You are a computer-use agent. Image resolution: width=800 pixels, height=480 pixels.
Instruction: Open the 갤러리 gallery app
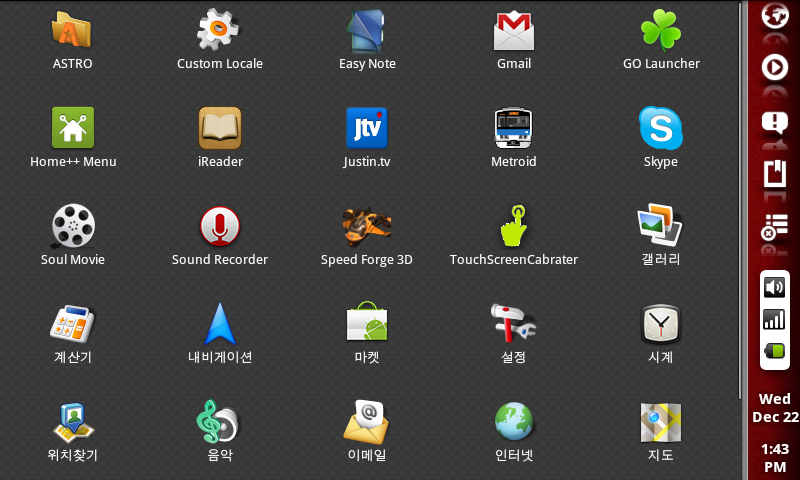pyautogui.click(x=660, y=224)
